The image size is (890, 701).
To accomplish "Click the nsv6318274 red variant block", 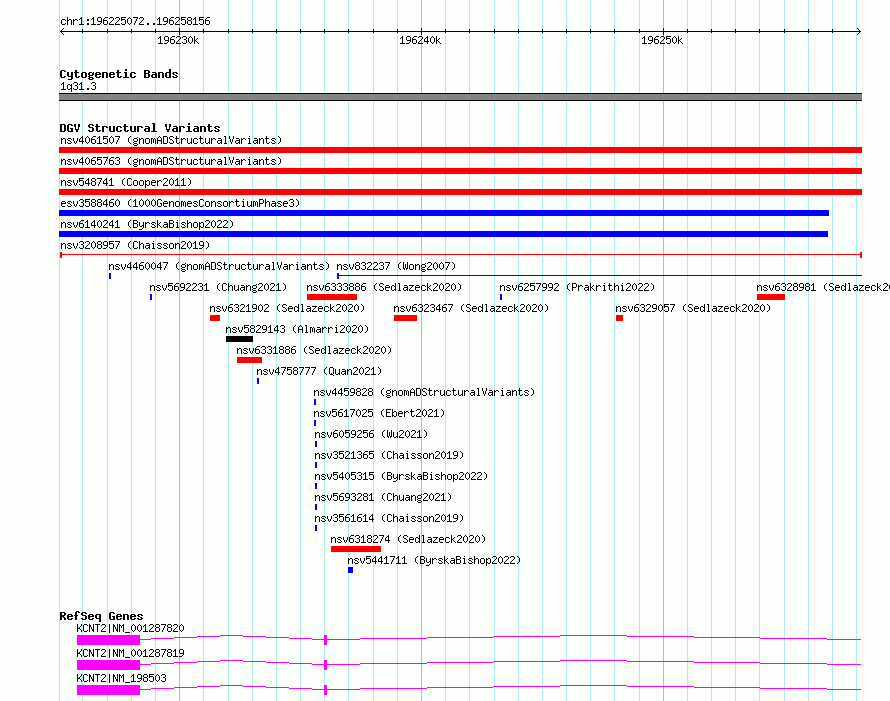I will coord(356,549).
